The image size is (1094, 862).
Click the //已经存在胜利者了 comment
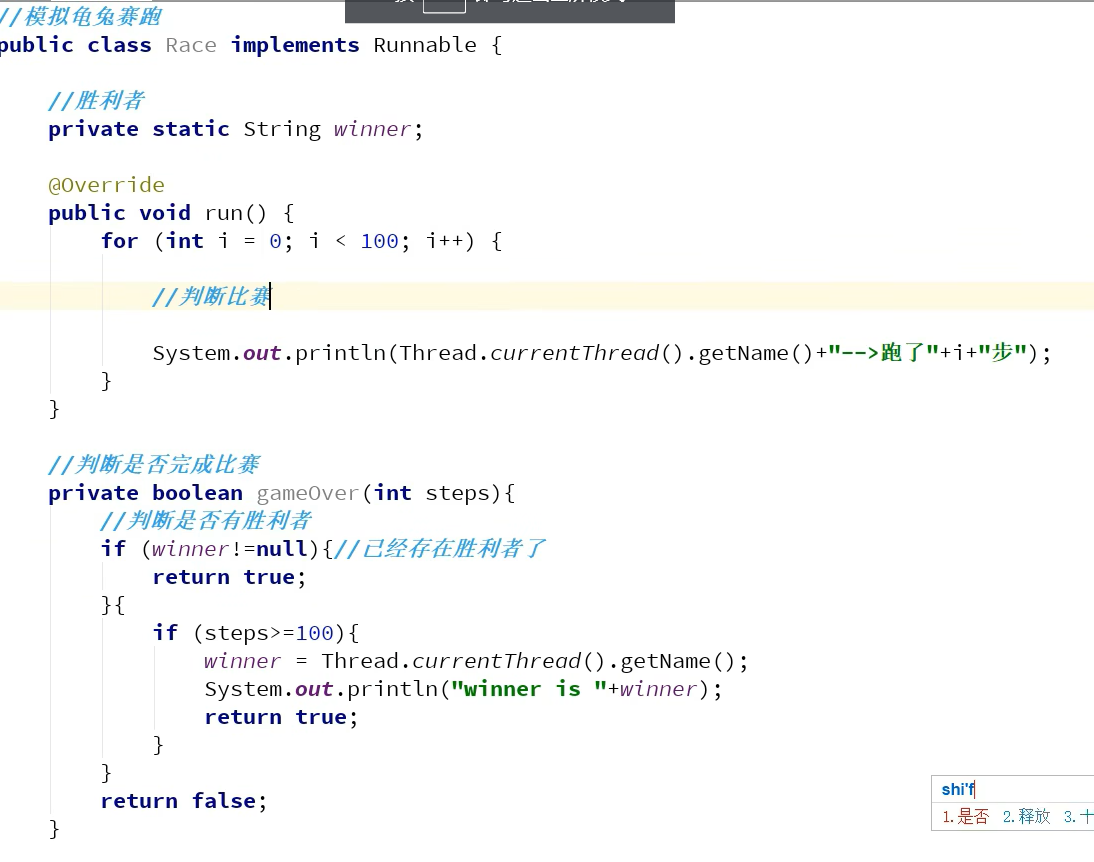(x=440, y=549)
